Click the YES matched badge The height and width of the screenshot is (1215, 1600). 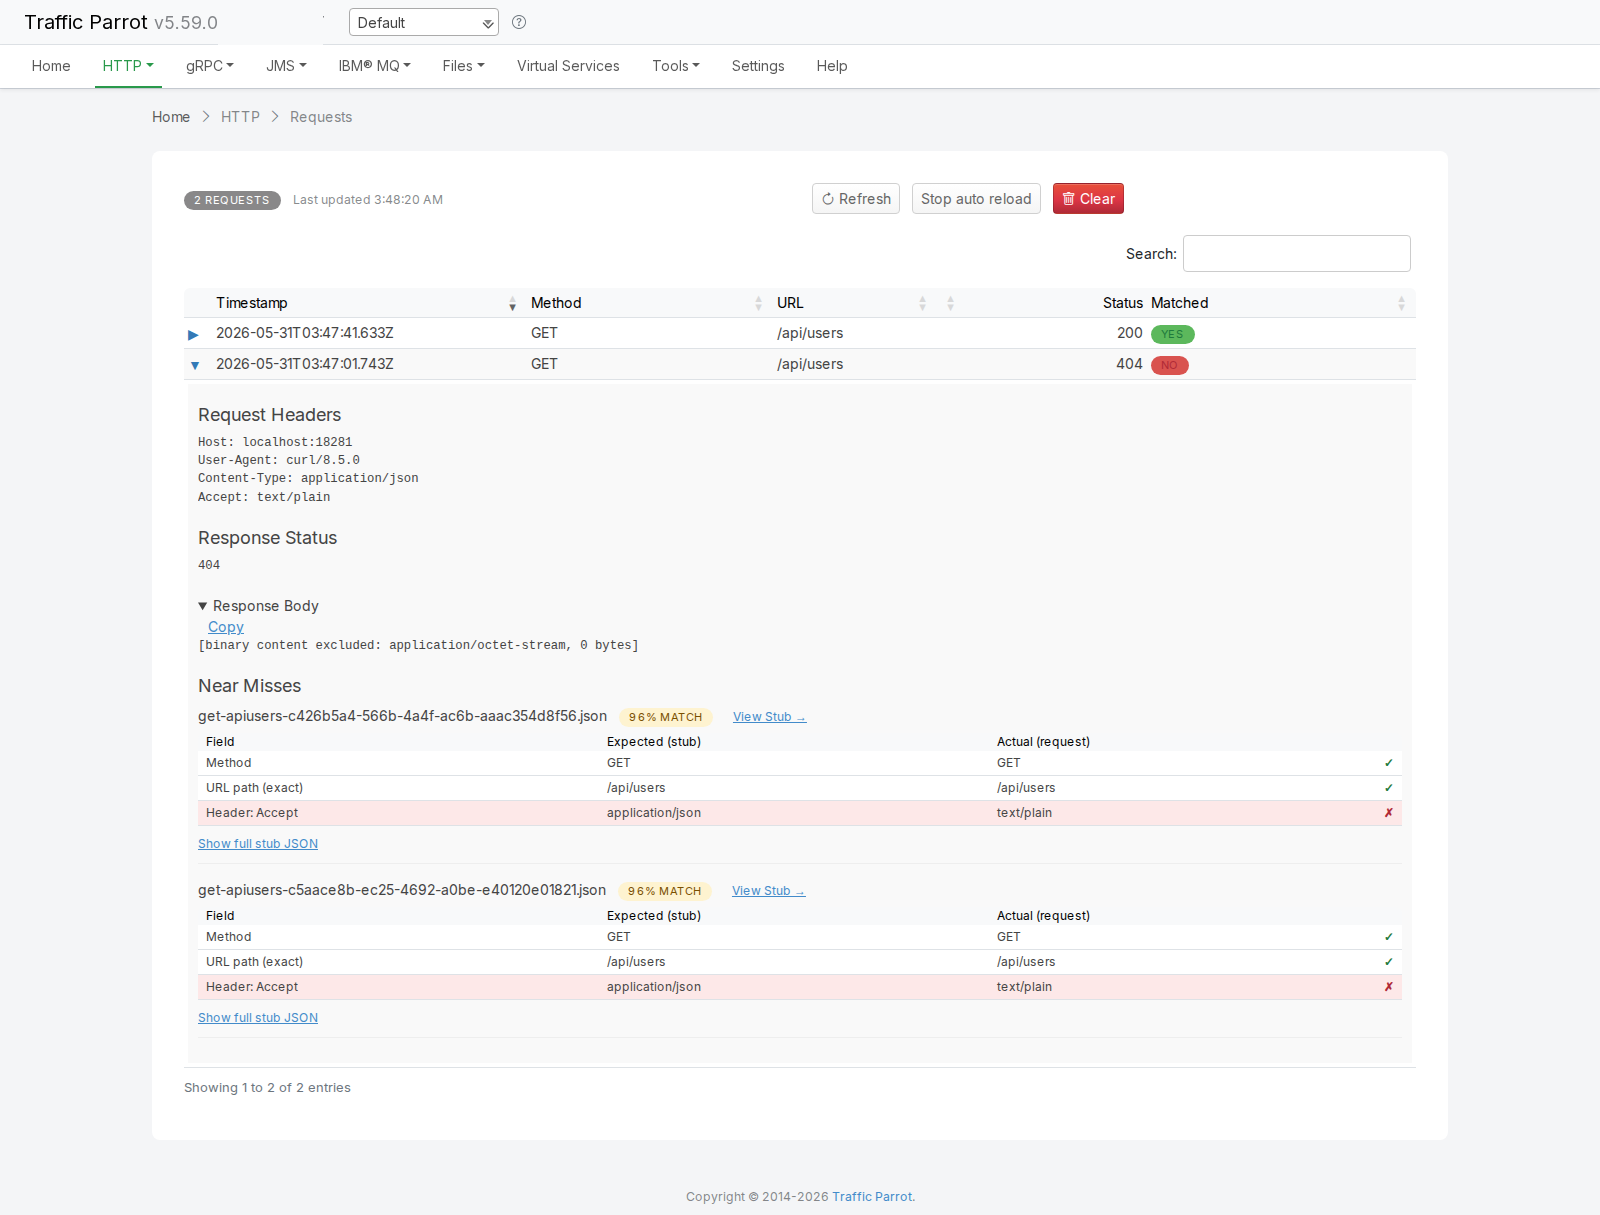[1172, 334]
